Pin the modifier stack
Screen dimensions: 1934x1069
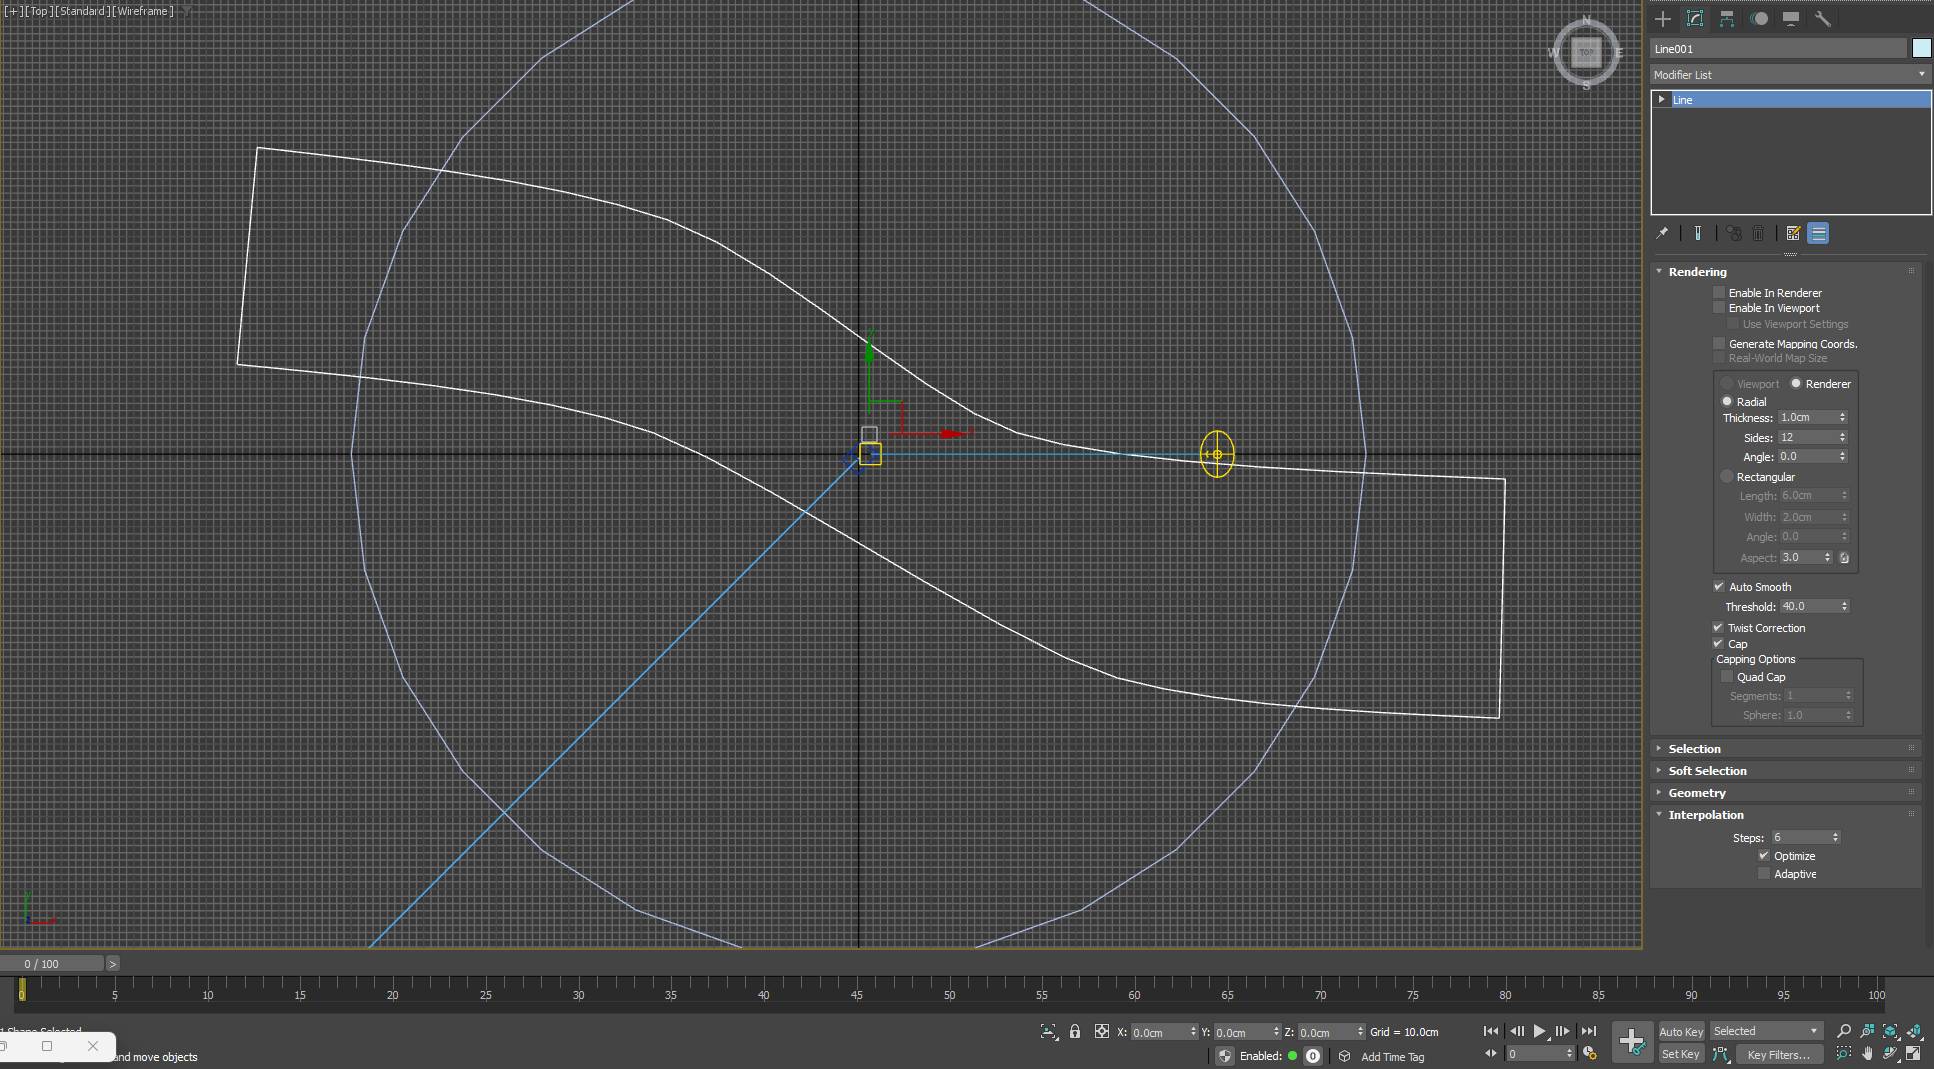pyautogui.click(x=1662, y=233)
